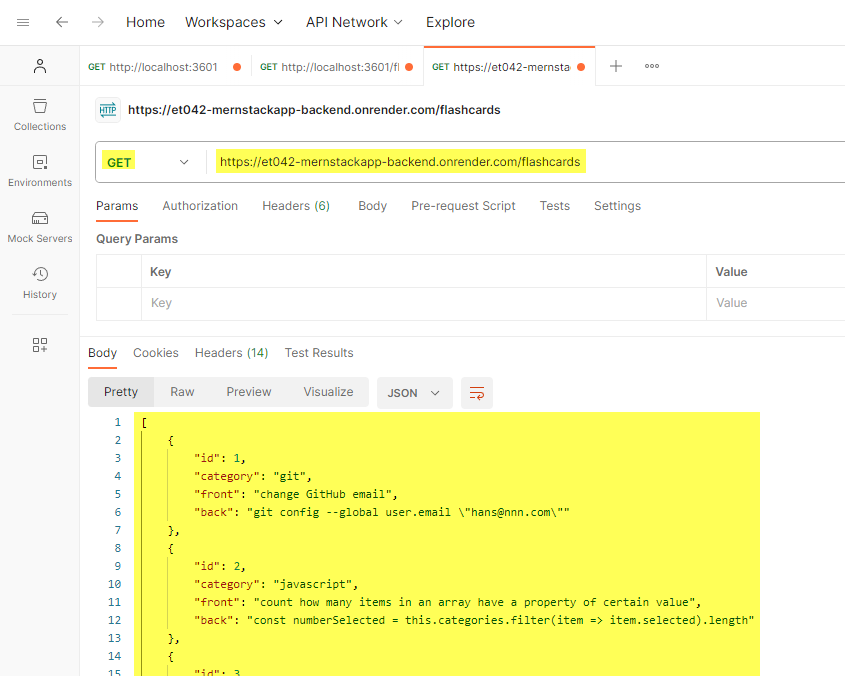The width and height of the screenshot is (845, 676).
Task: Click unsaved dot on localhost:3601/fl tab
Action: coord(409,67)
